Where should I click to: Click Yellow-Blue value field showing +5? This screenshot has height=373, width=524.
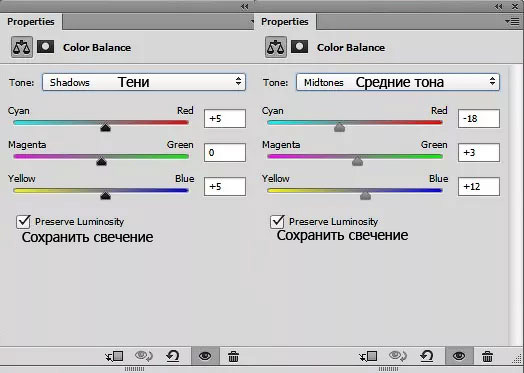click(225, 186)
